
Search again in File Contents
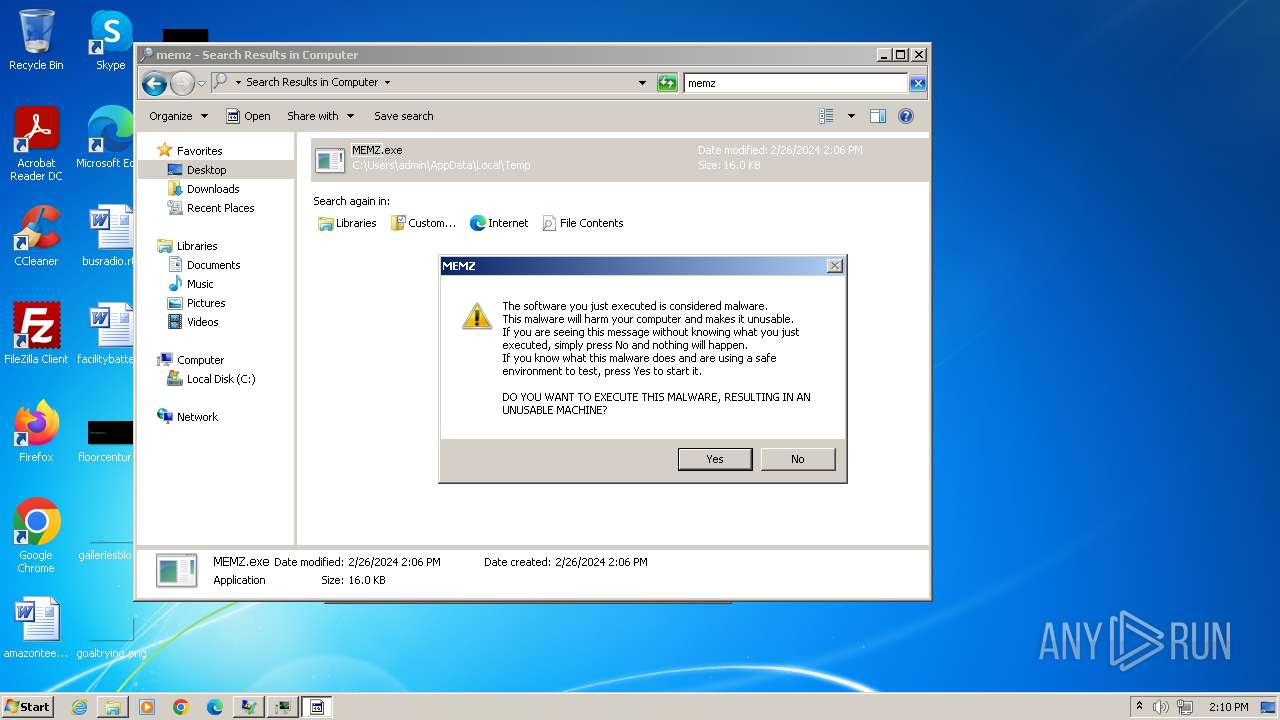coord(583,223)
